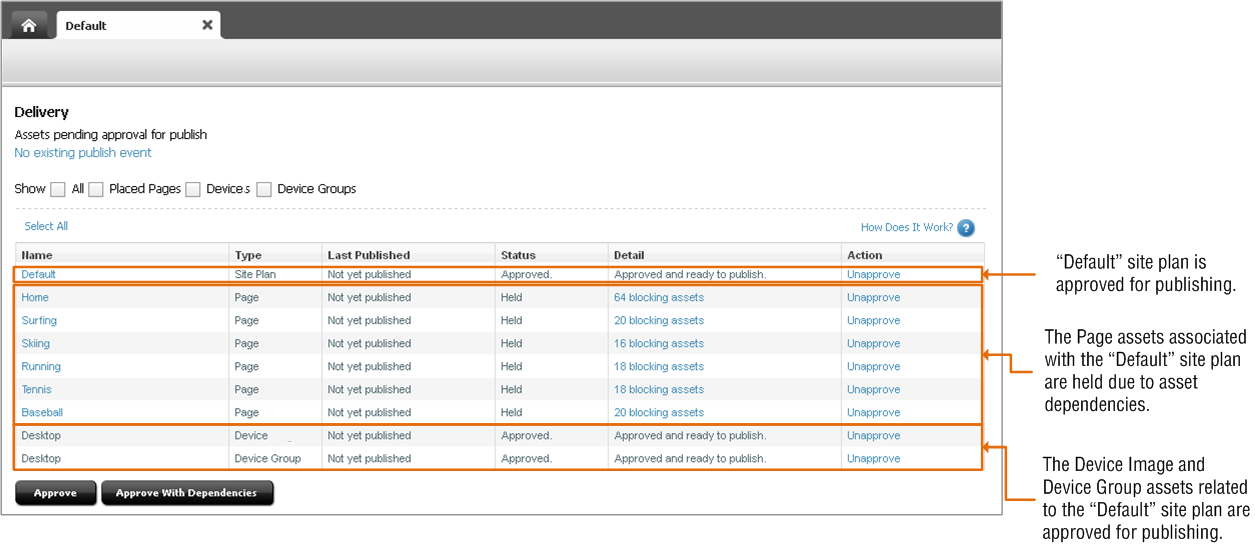
Task: Click the Last Published column header
Action: coord(408,255)
